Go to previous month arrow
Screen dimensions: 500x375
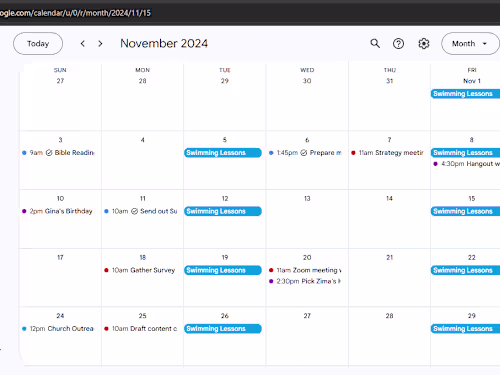(83, 44)
